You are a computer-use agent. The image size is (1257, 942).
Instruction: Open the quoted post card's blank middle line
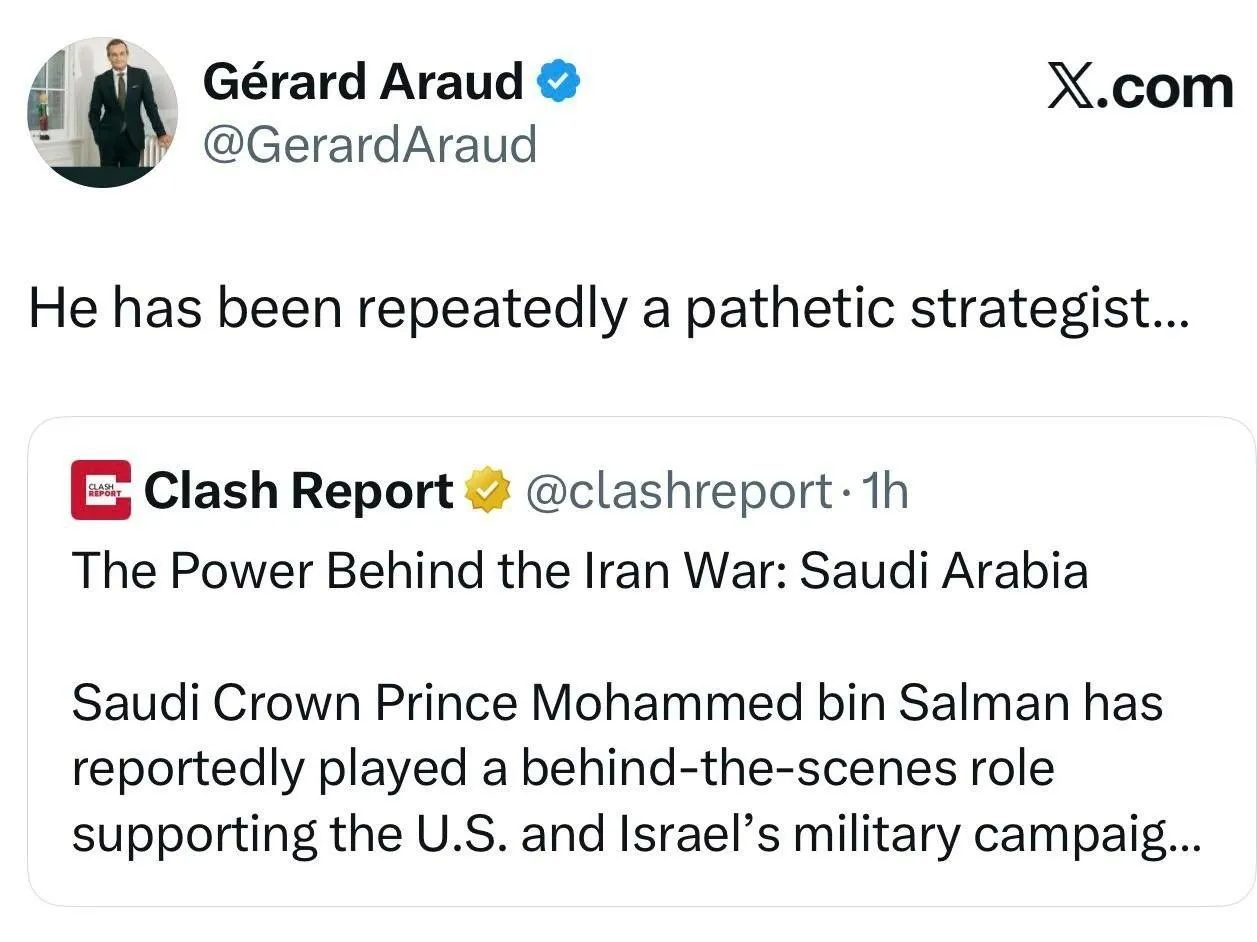(x=640, y=637)
